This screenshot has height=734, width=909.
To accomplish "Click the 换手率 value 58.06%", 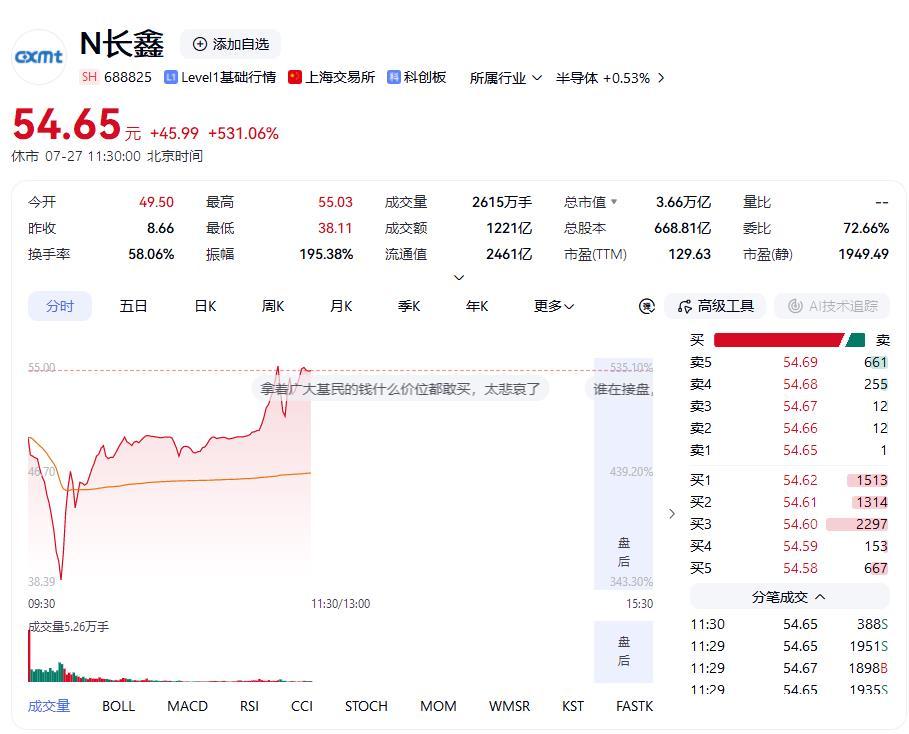I will (x=151, y=254).
